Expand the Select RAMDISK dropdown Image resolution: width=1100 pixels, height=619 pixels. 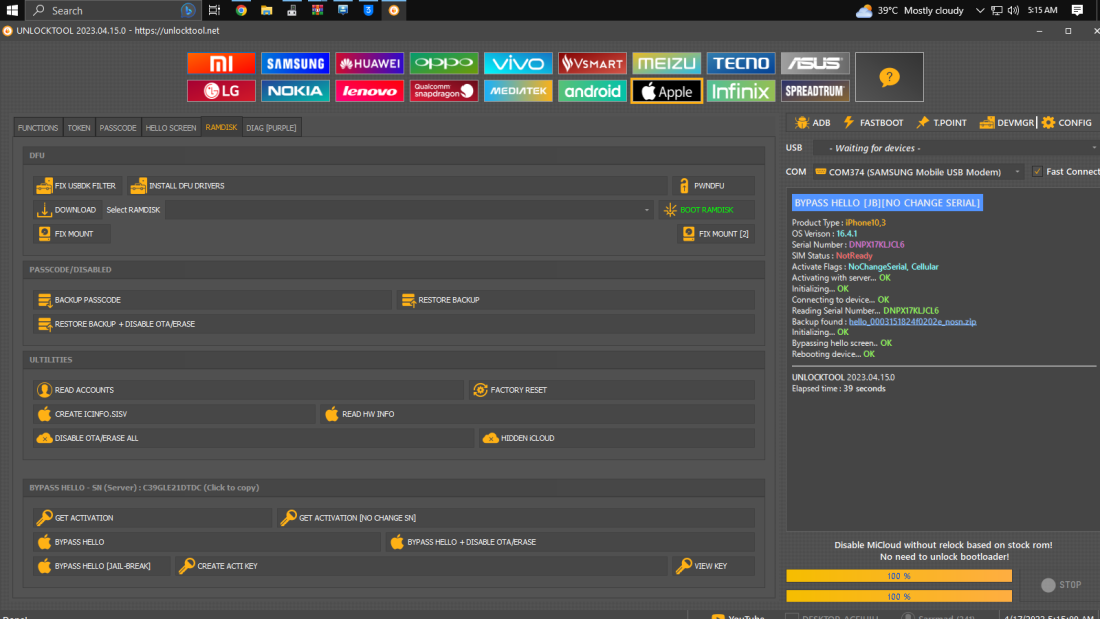(647, 210)
